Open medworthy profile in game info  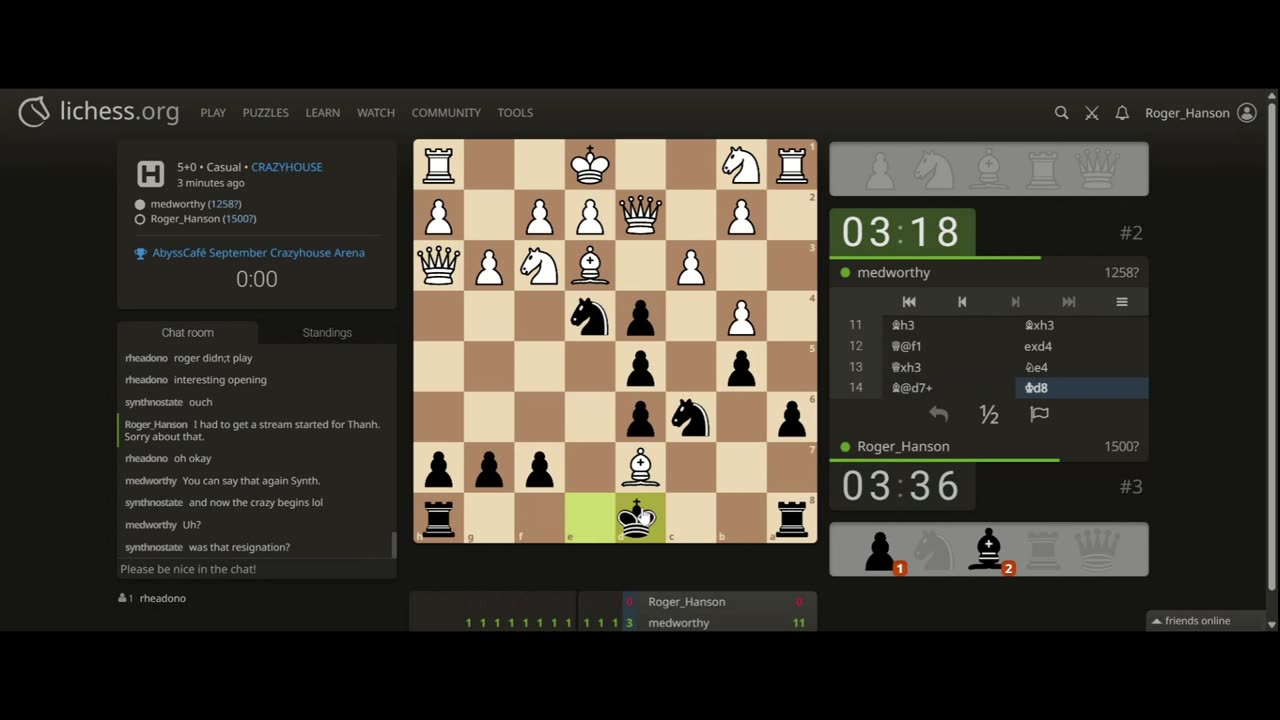coord(196,204)
